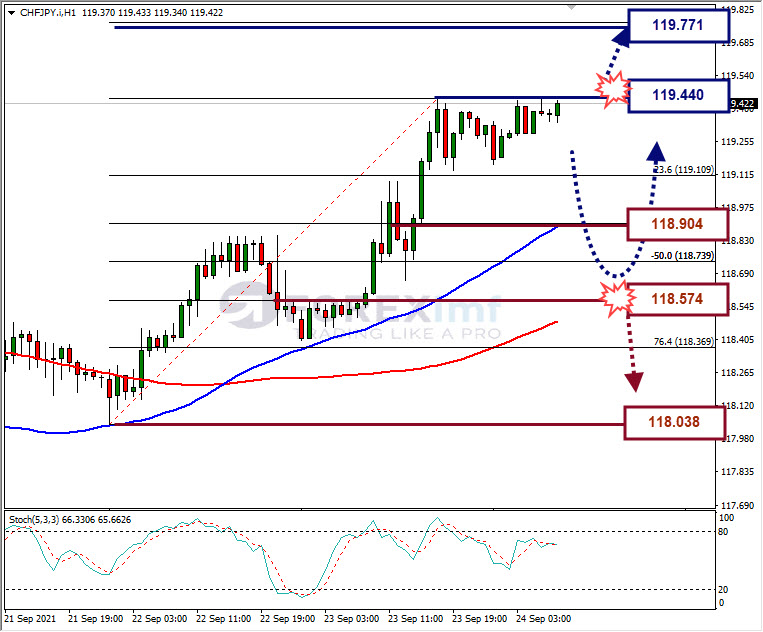Click the 76.4 (118.369) Fibonacci label
763x632 pixels.
(684, 342)
